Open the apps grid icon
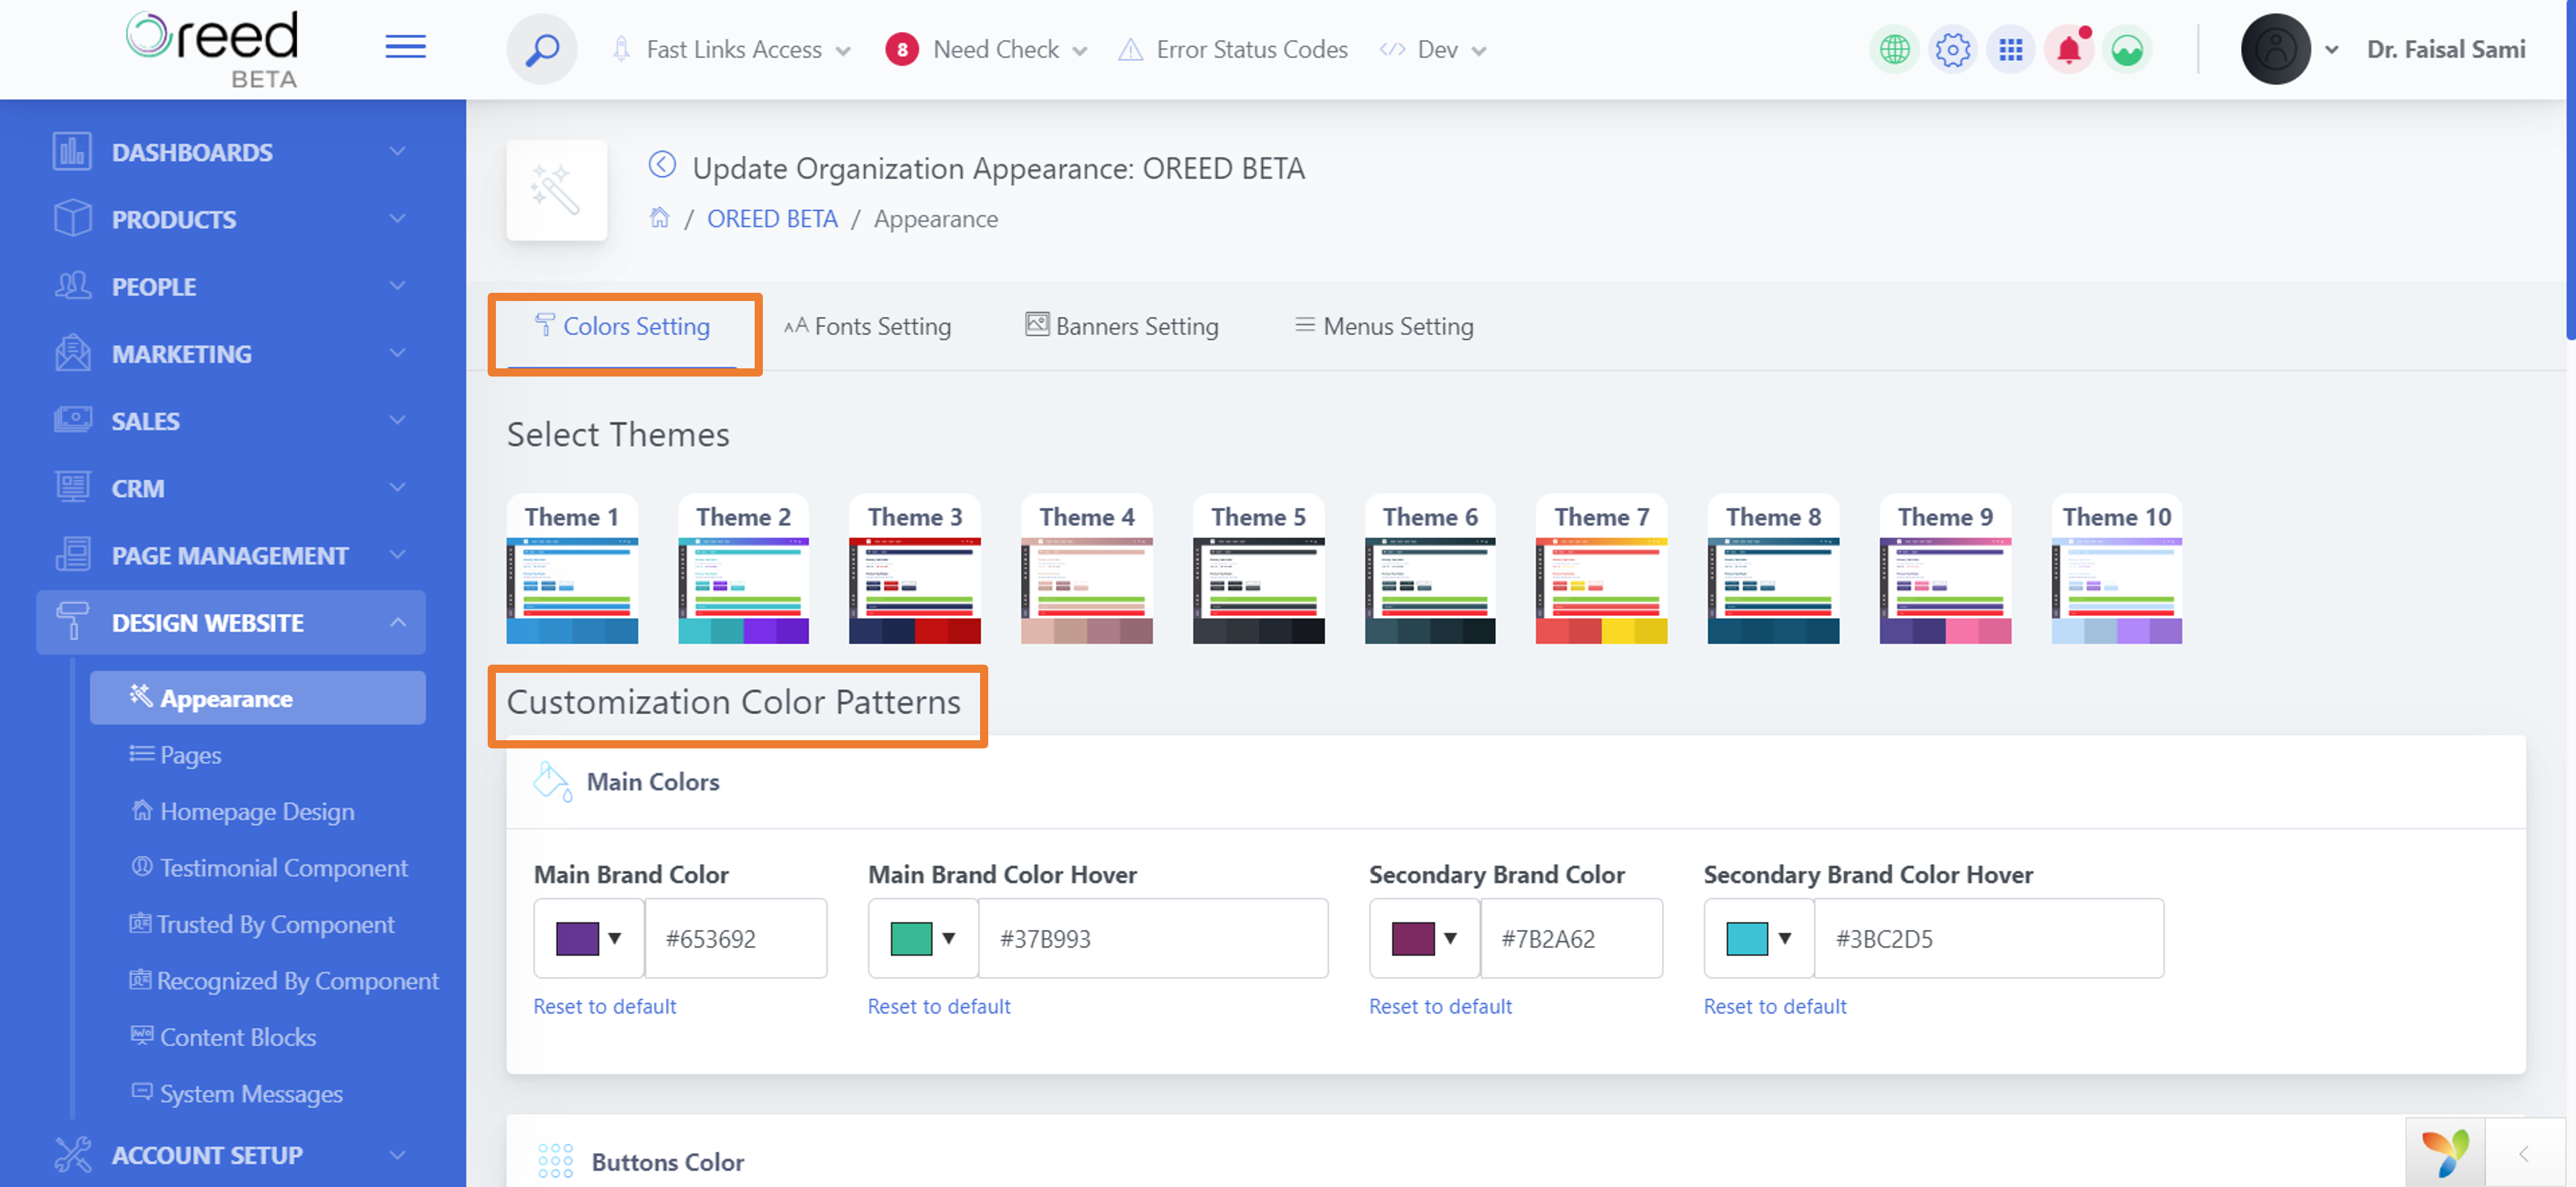2576x1187 pixels. [2010, 49]
